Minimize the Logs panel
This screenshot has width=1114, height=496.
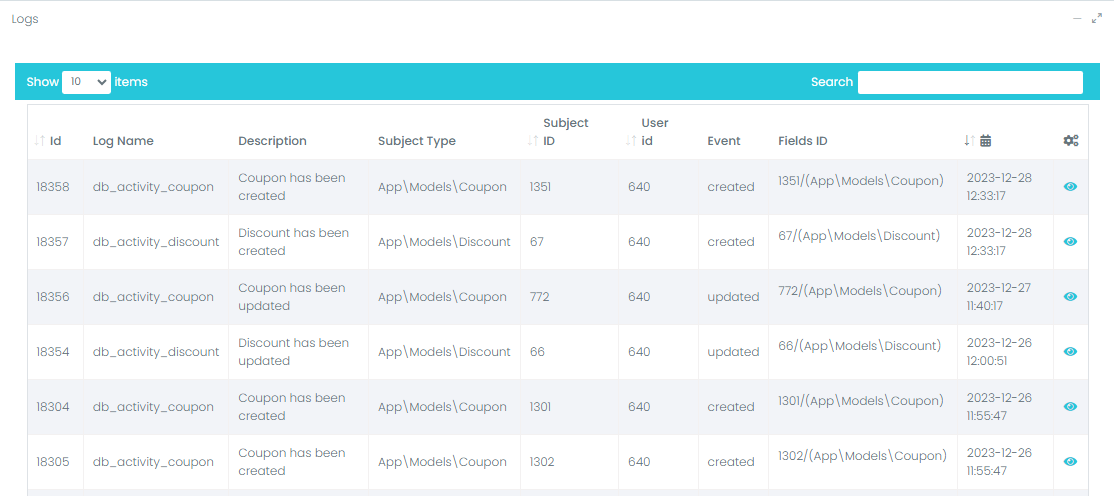click(x=1077, y=19)
